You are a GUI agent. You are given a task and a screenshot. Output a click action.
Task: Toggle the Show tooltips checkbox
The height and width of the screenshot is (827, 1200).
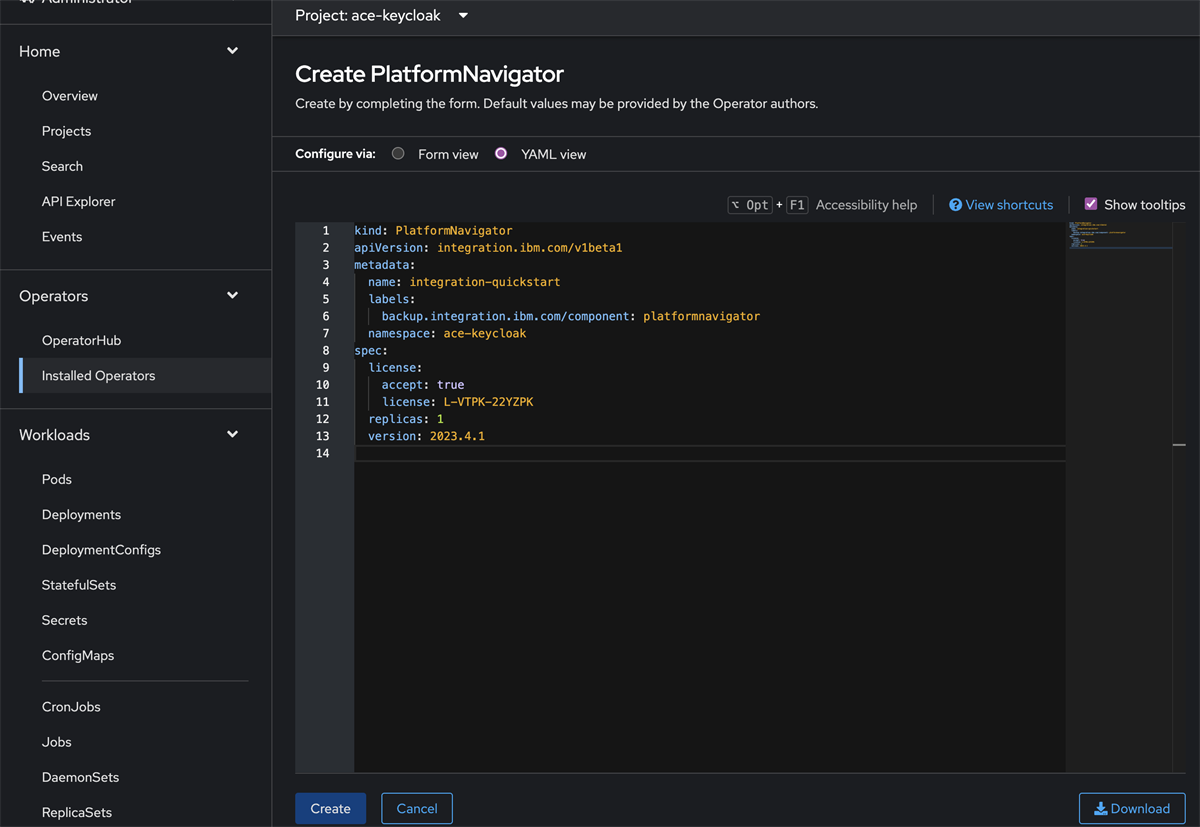tap(1091, 204)
